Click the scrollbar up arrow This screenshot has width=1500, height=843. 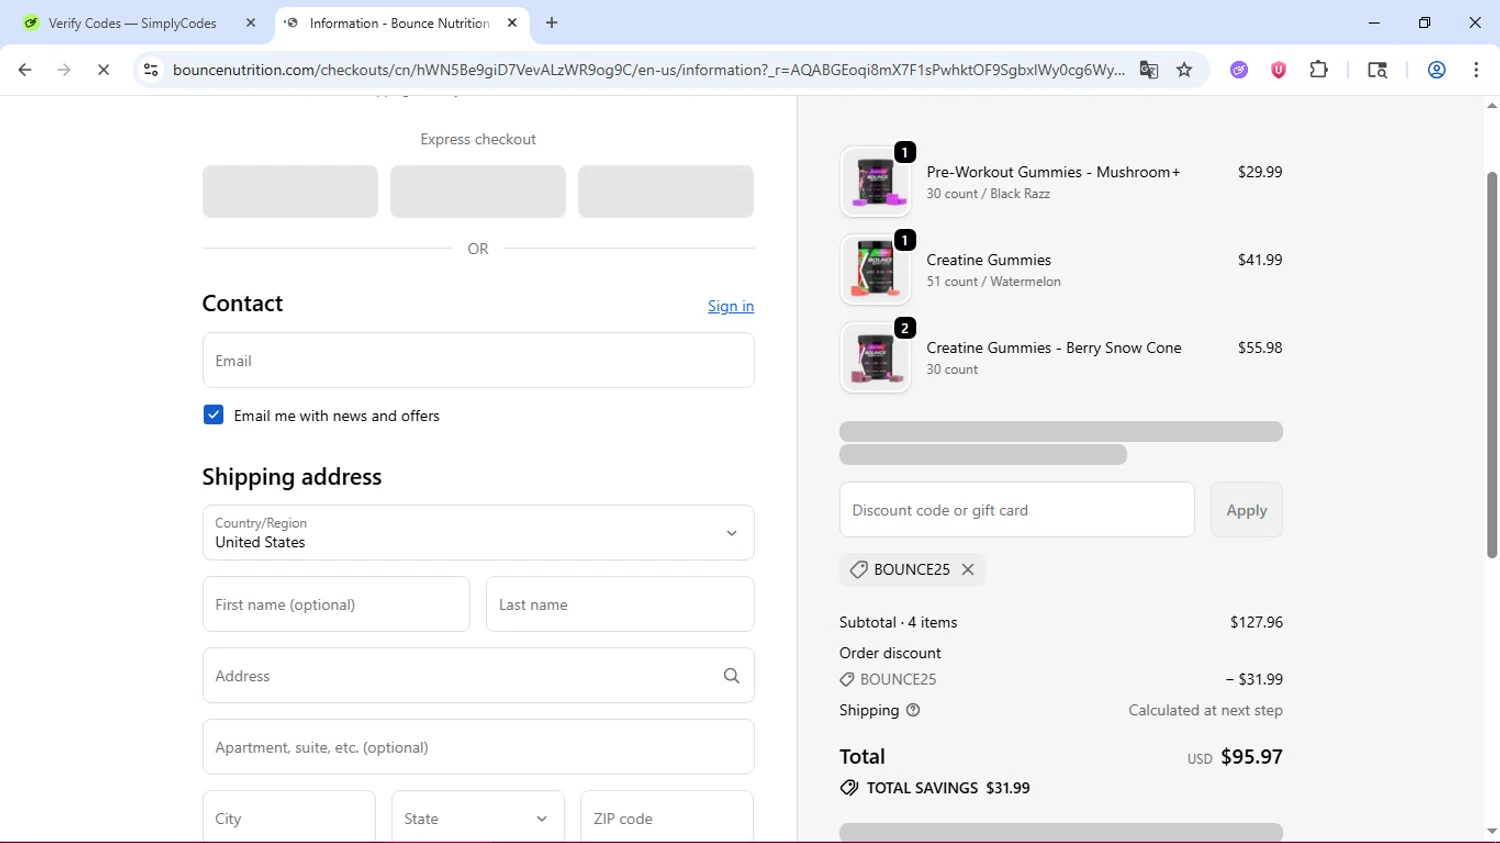point(1492,105)
